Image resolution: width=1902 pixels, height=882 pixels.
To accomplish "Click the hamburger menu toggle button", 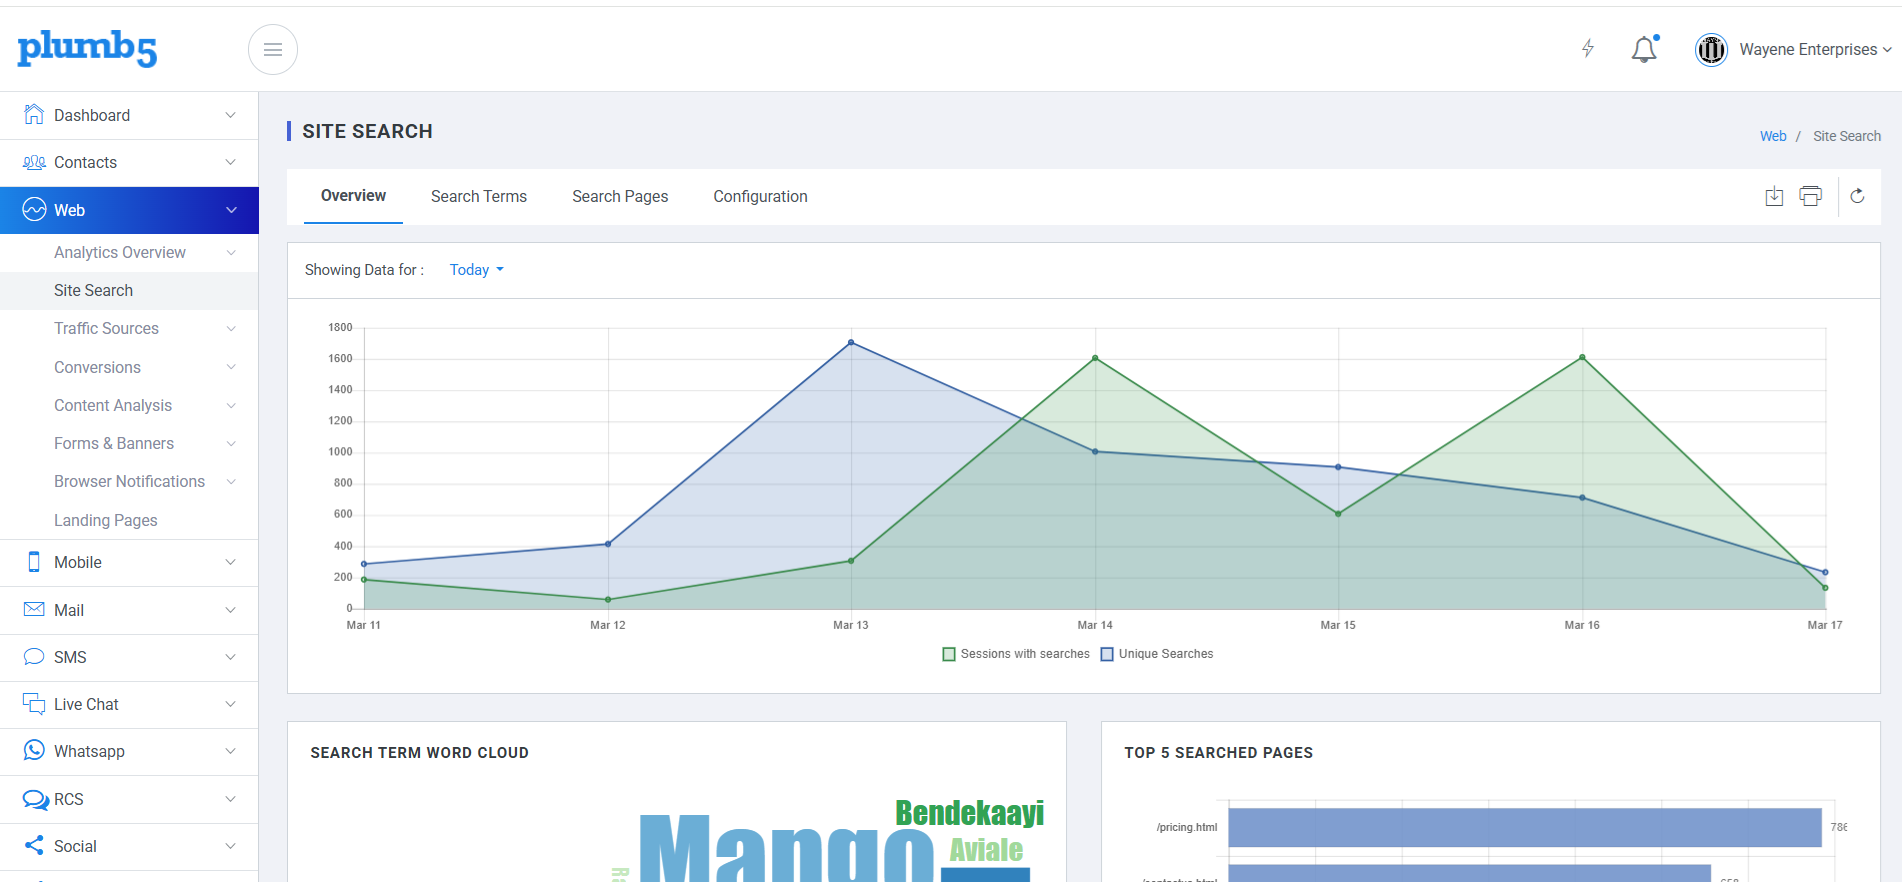I will (x=273, y=50).
